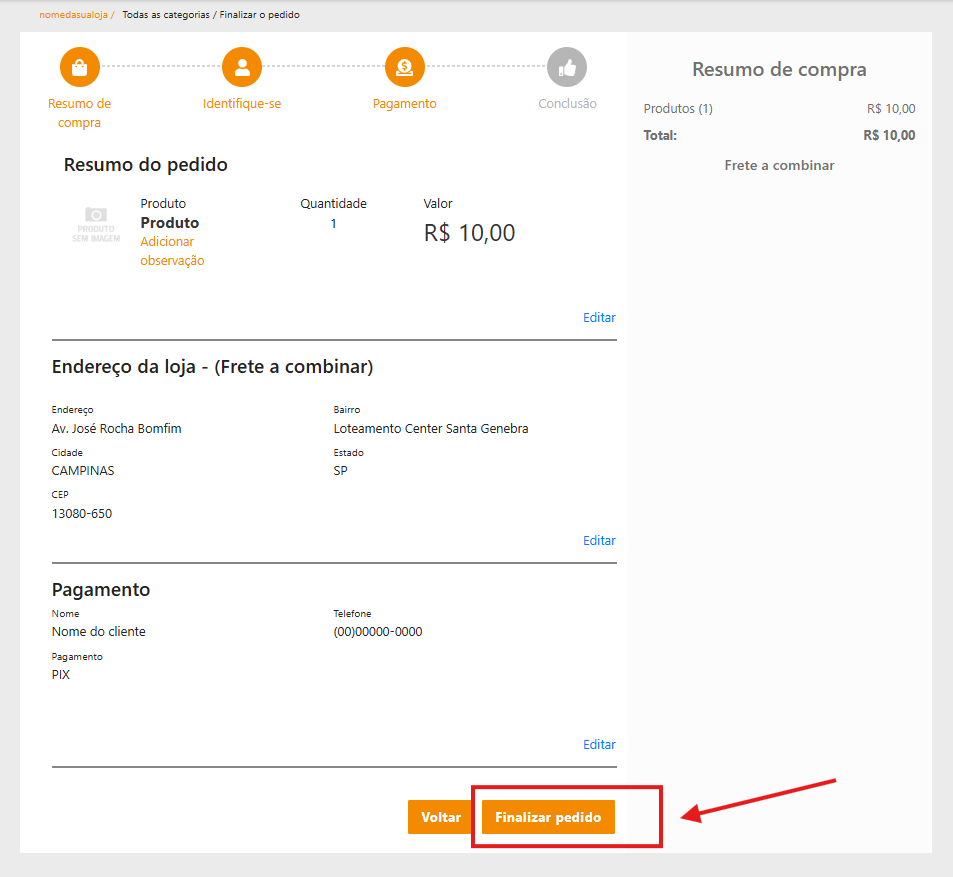Image resolution: width=953 pixels, height=877 pixels.
Task: Edit the Pagamento section
Action: (599, 744)
